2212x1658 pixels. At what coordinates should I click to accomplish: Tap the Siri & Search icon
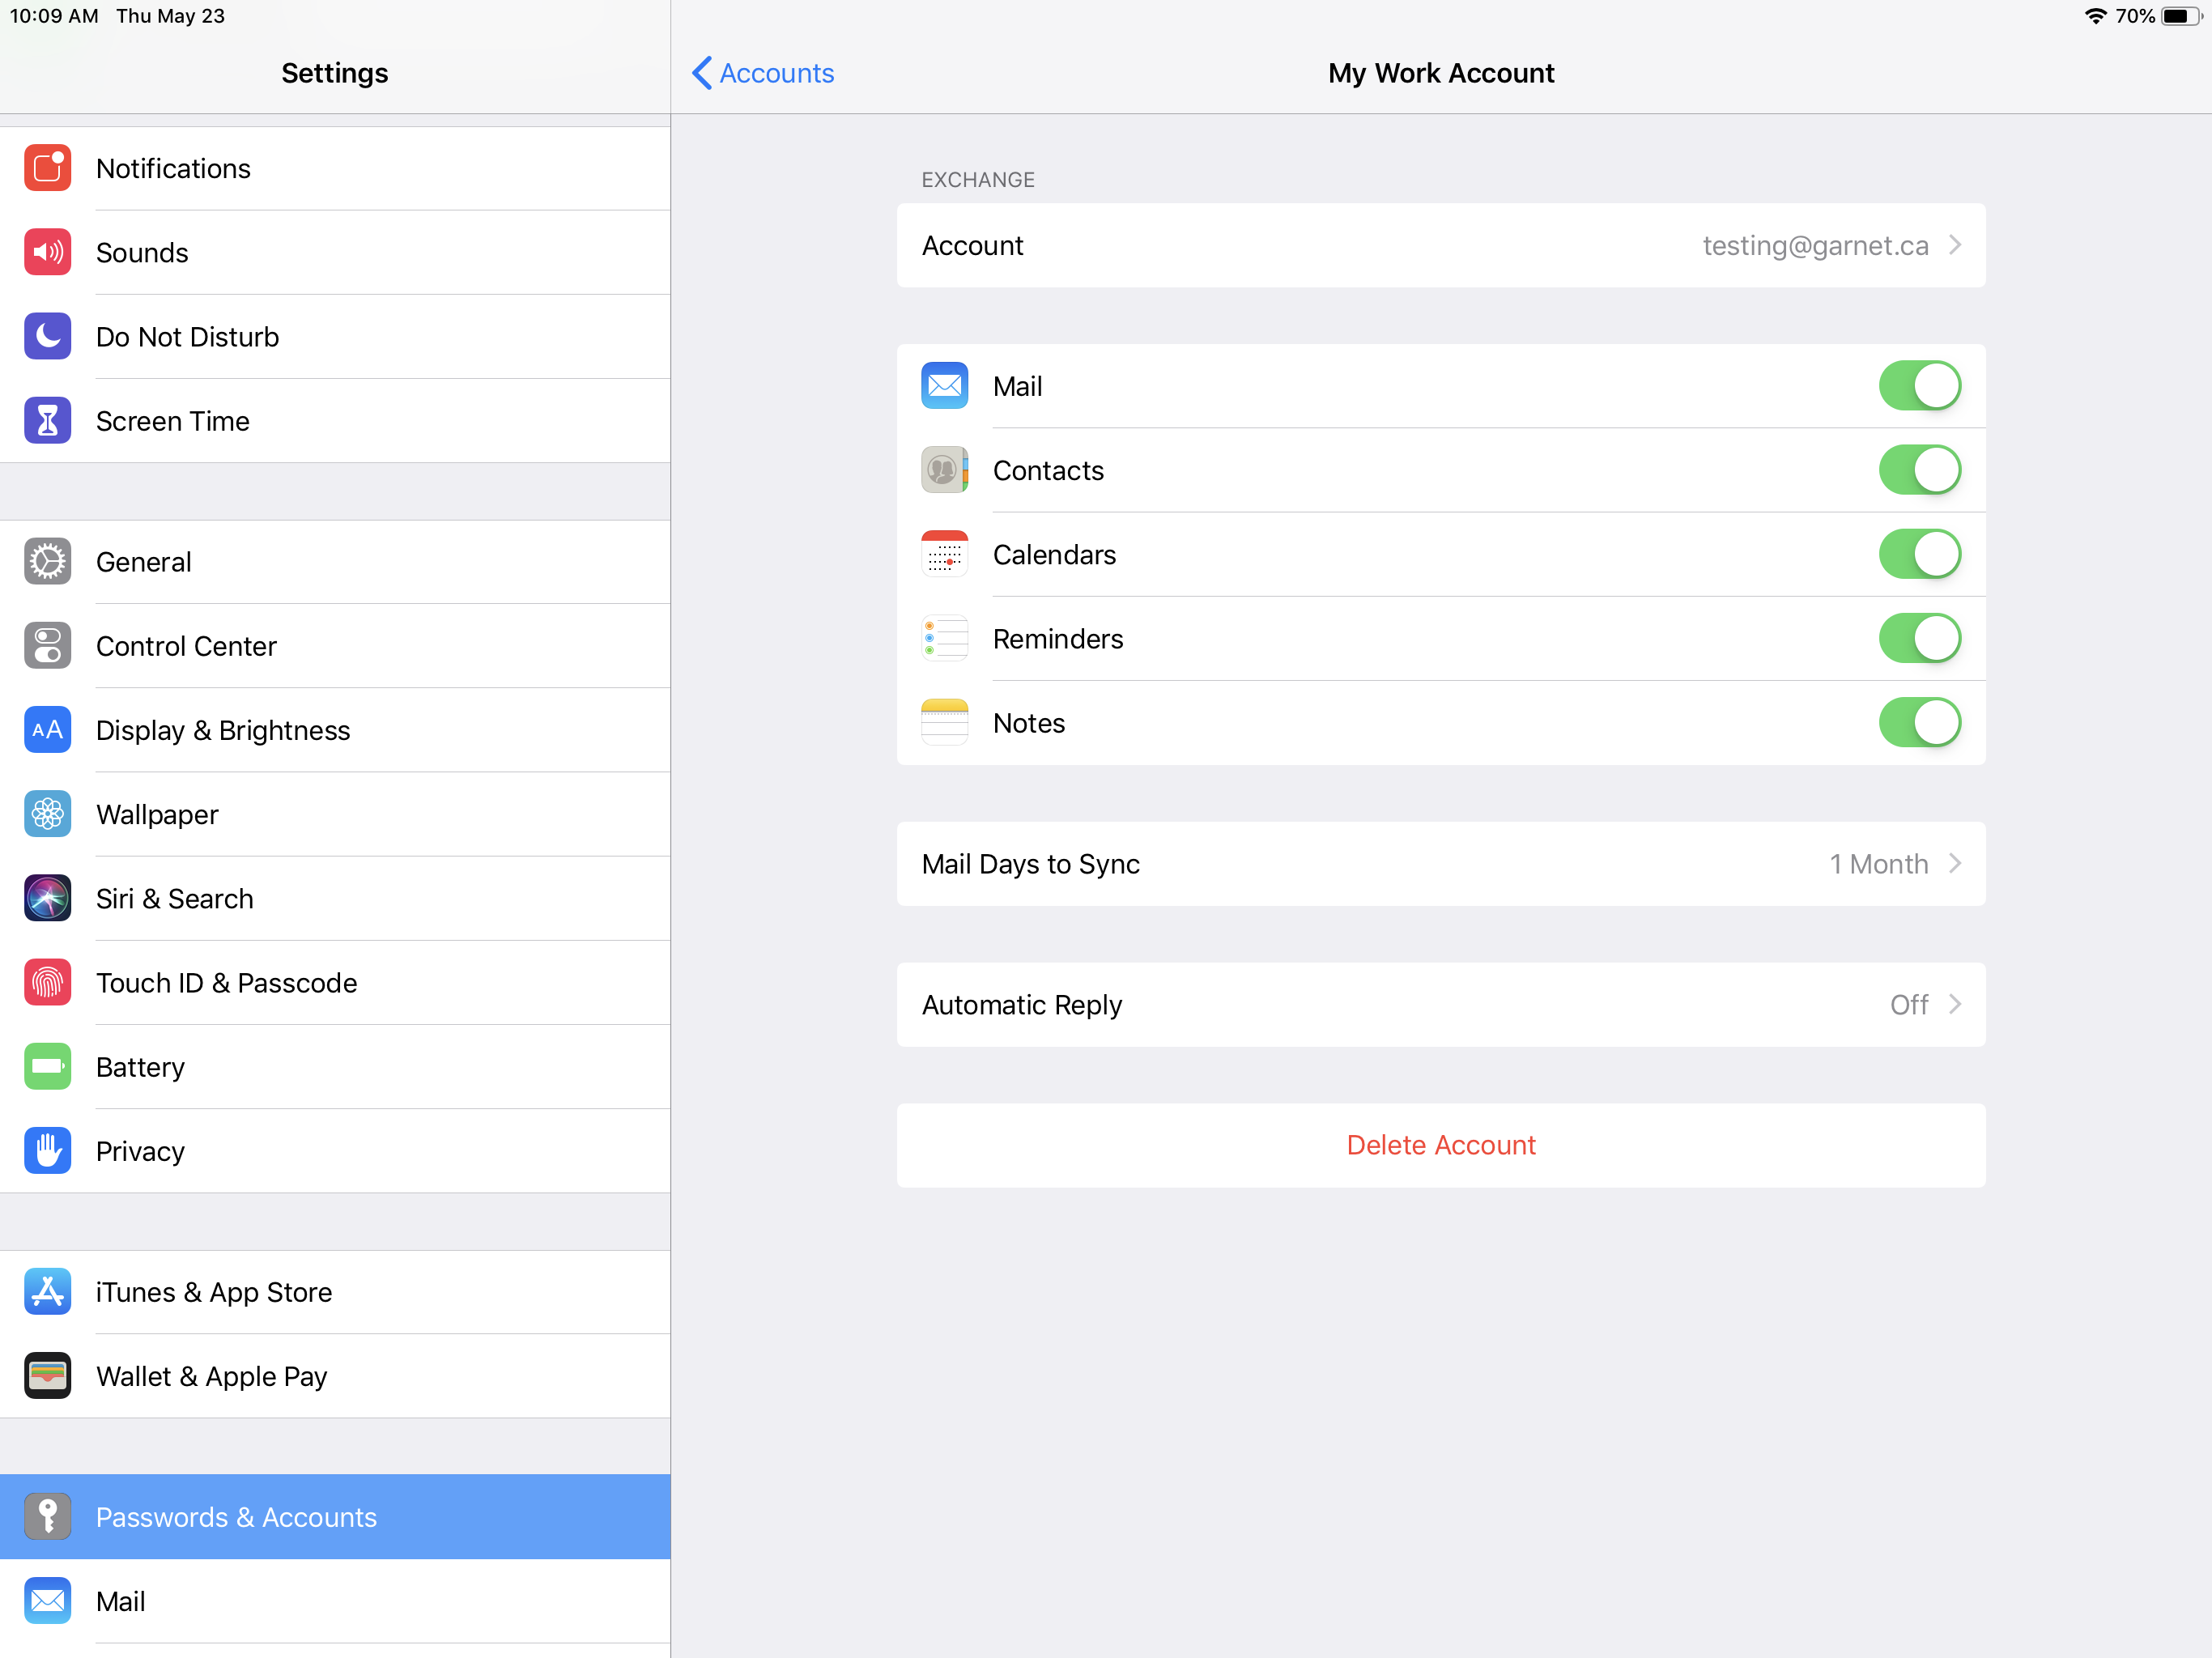tap(47, 898)
